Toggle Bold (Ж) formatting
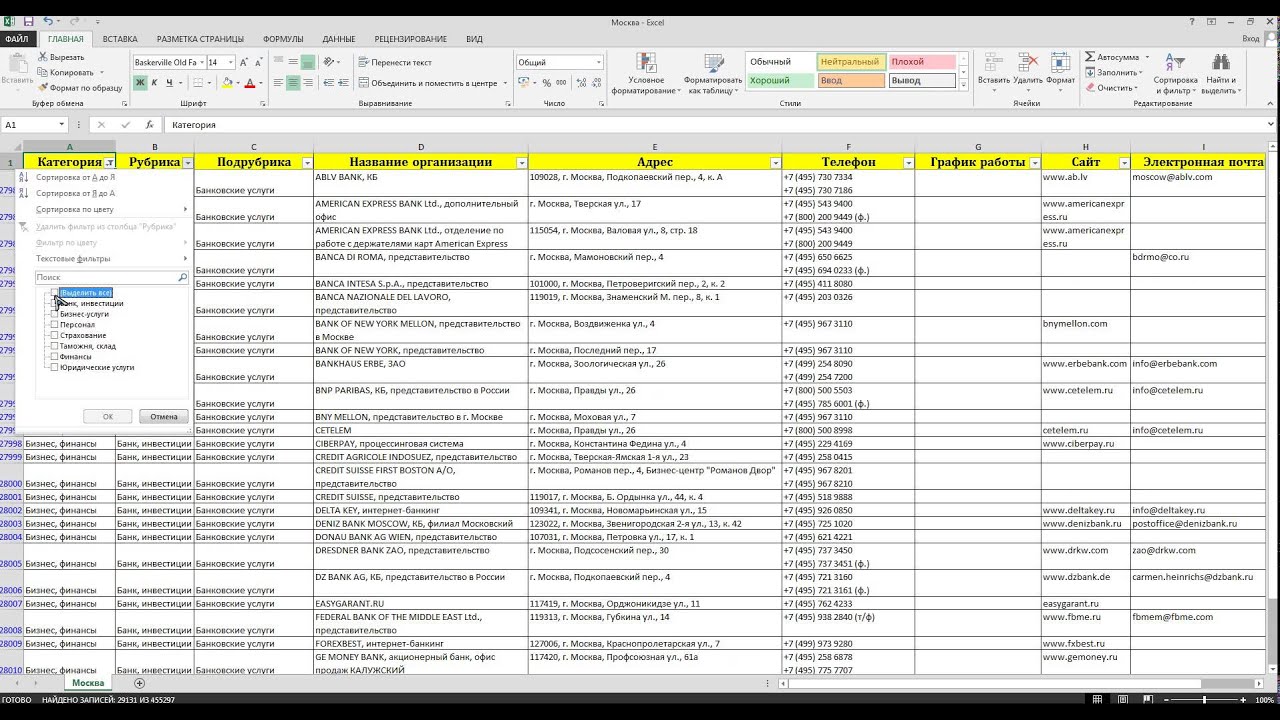 pos(140,82)
